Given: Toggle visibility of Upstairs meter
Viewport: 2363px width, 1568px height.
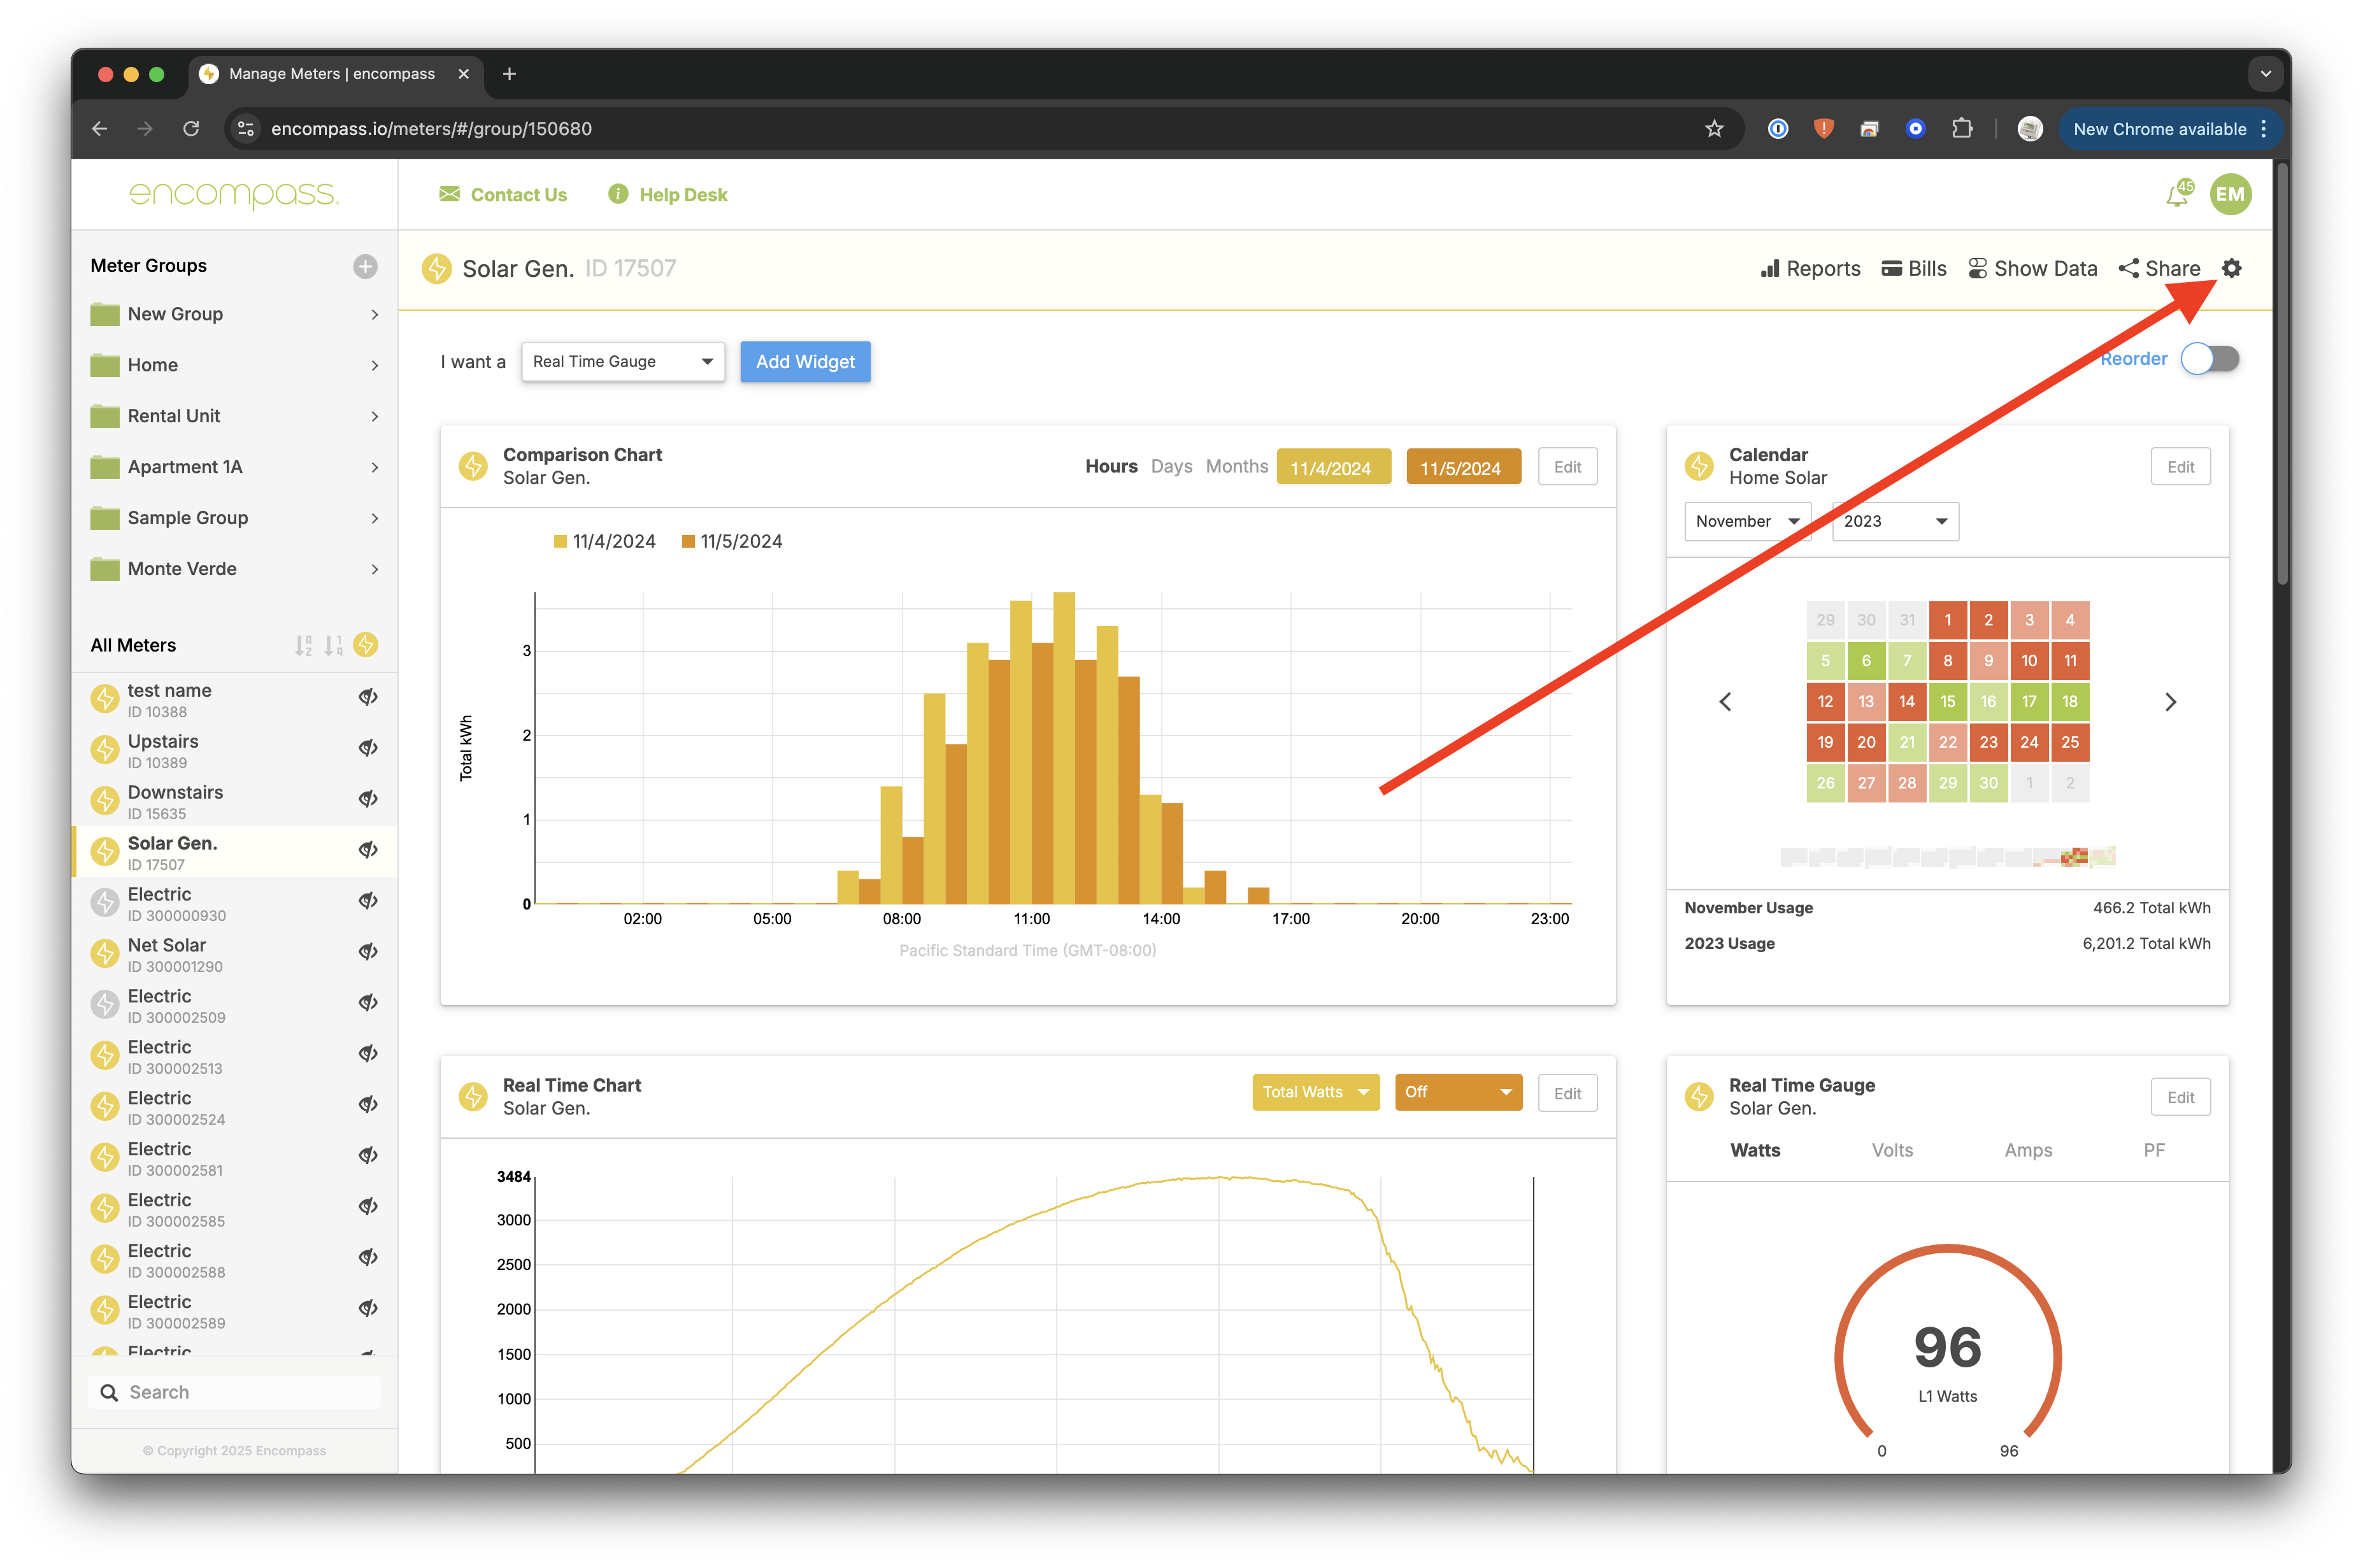Looking at the screenshot, I should click(368, 748).
